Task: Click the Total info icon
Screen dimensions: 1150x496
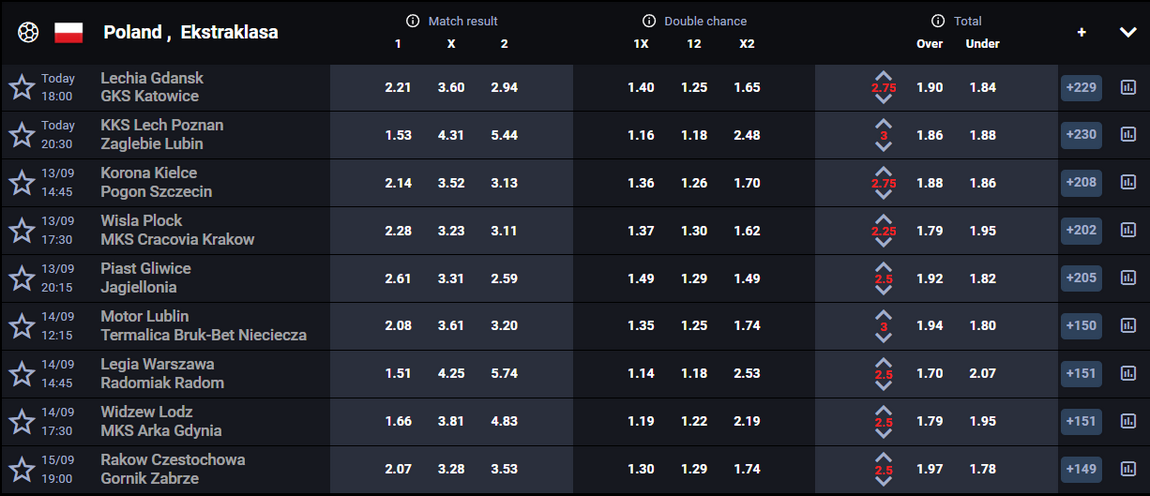Action: tap(937, 21)
